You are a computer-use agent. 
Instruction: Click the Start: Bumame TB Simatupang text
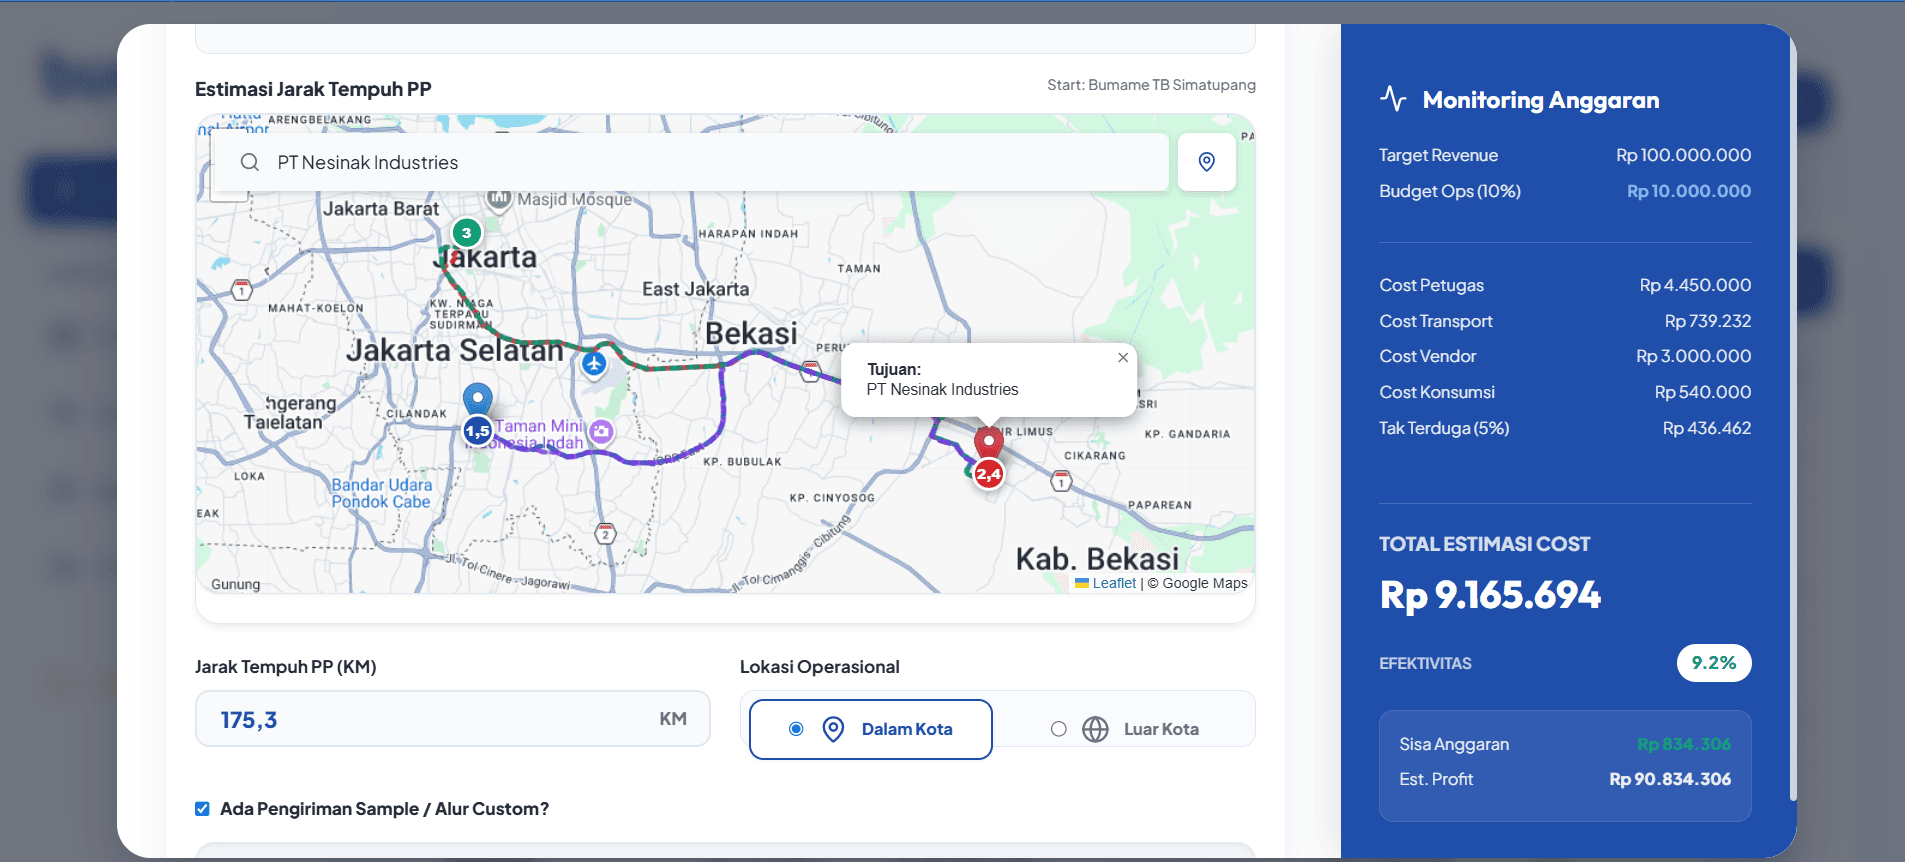(x=1151, y=85)
